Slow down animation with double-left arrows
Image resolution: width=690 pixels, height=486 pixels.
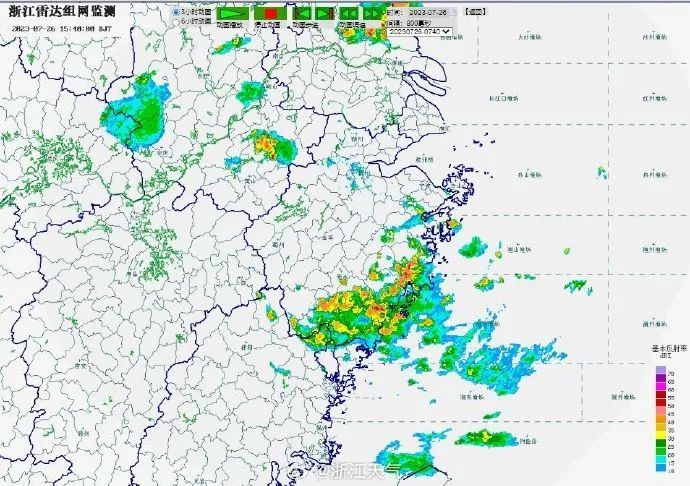349,14
